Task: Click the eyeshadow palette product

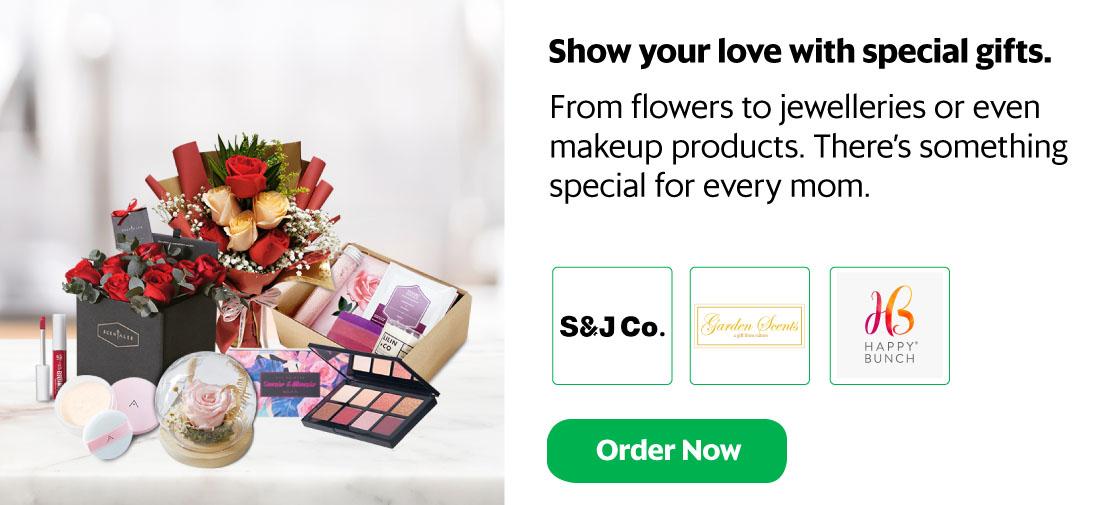Action: pyautogui.click(x=370, y=397)
